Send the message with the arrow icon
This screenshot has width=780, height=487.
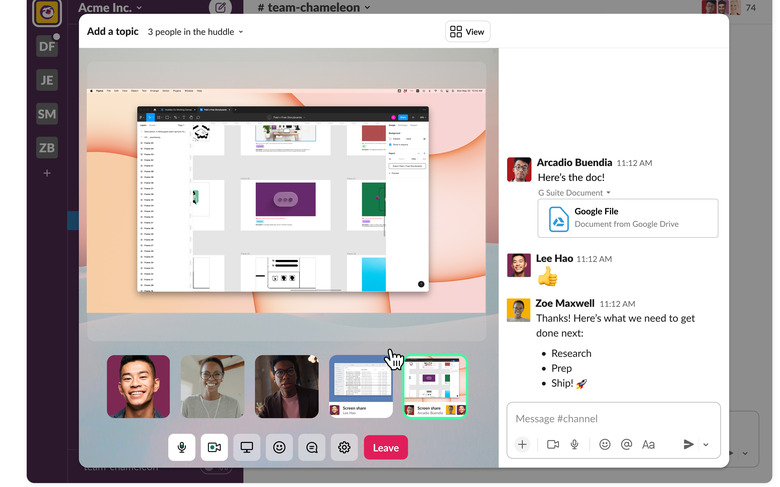click(x=688, y=444)
